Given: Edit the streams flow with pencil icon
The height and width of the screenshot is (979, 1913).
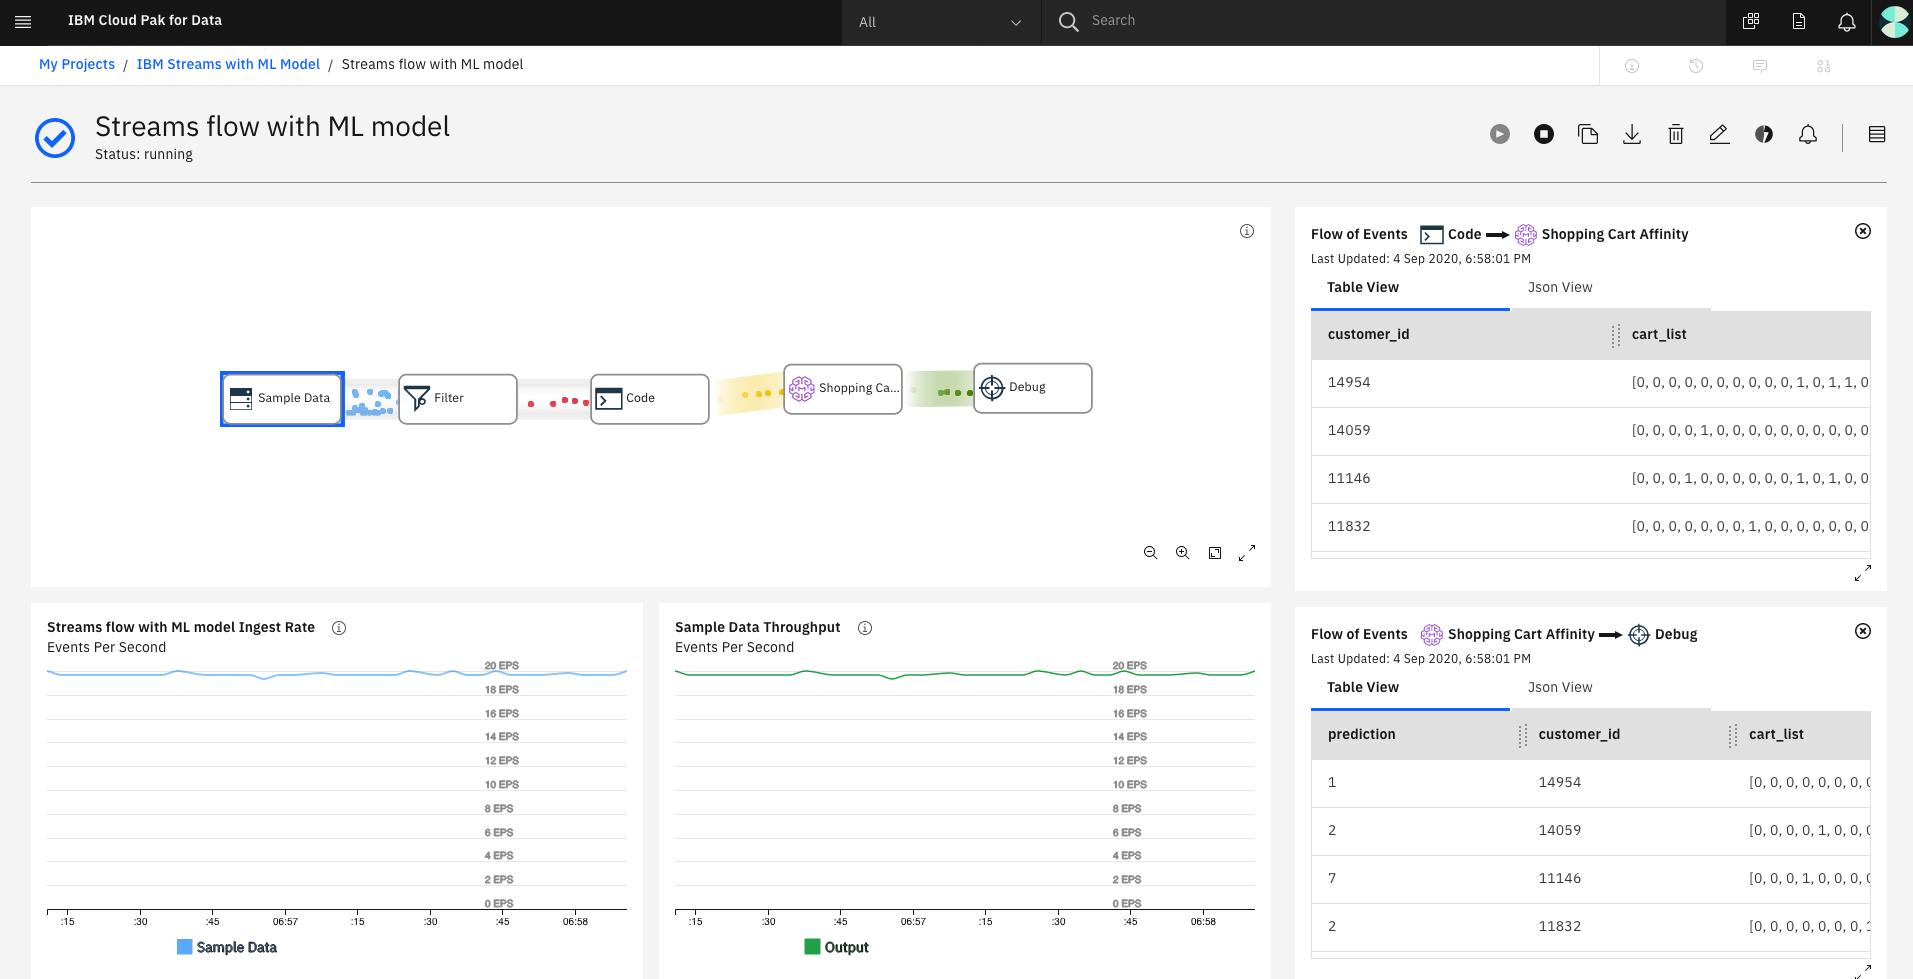Looking at the screenshot, I should [1720, 134].
